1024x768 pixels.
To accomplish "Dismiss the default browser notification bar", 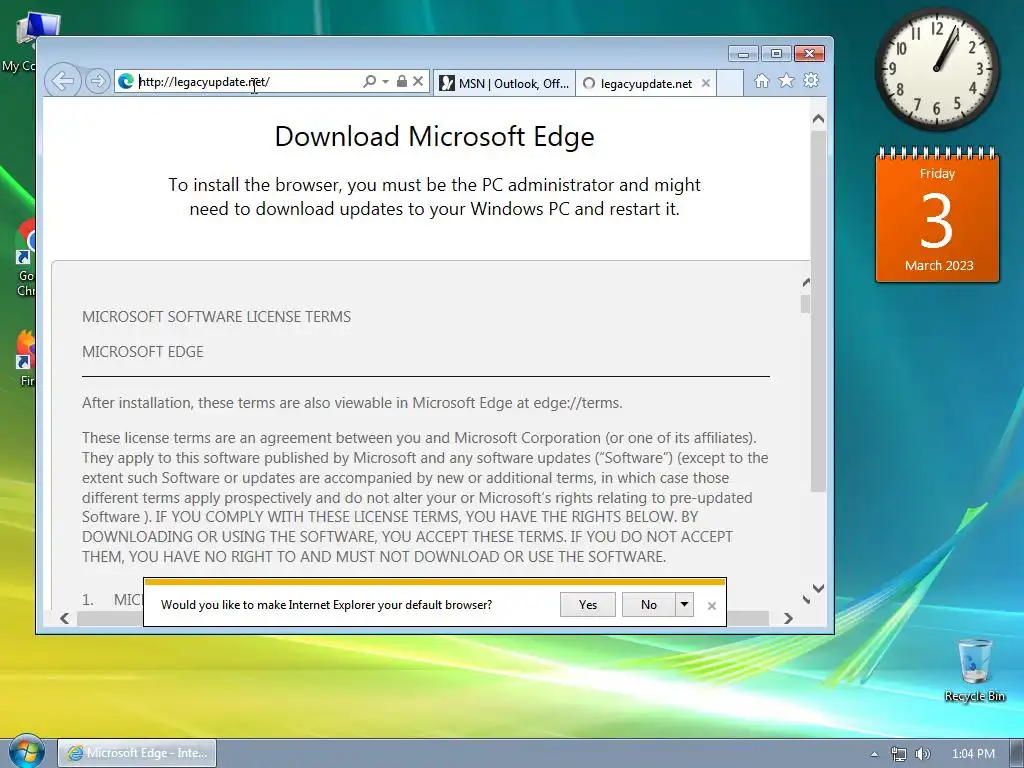I will coord(712,606).
